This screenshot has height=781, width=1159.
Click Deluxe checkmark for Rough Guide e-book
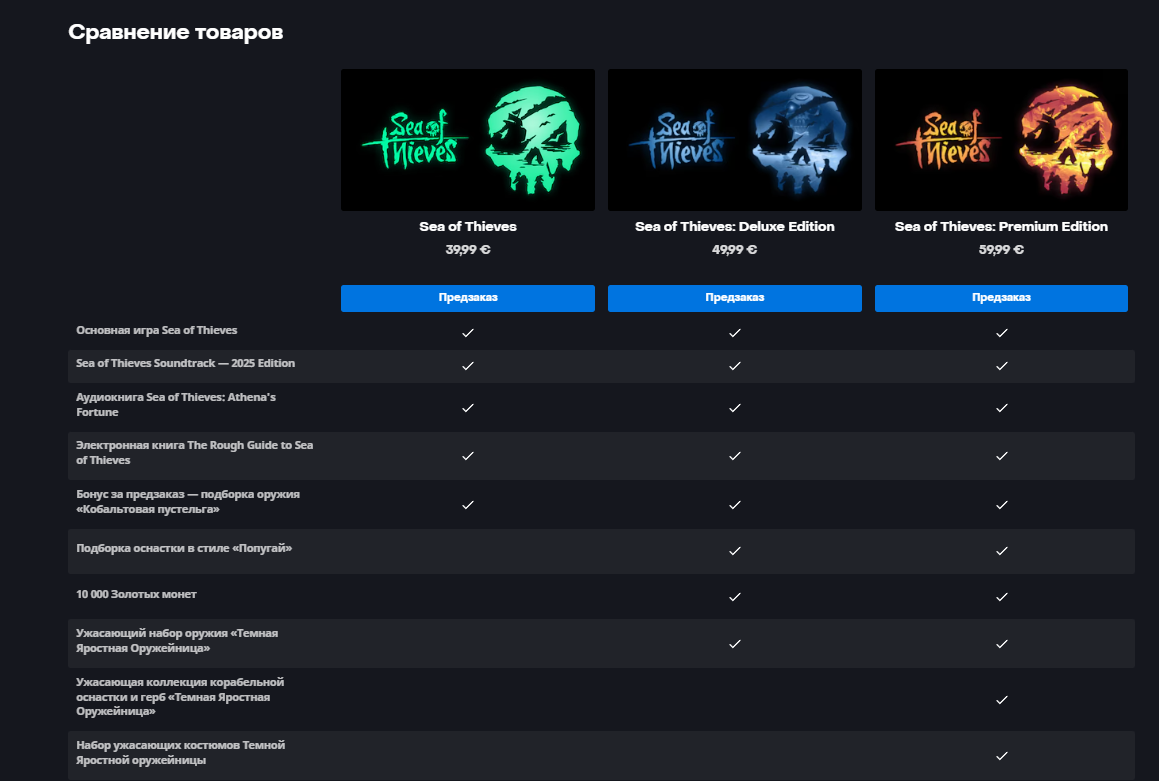[735, 456]
